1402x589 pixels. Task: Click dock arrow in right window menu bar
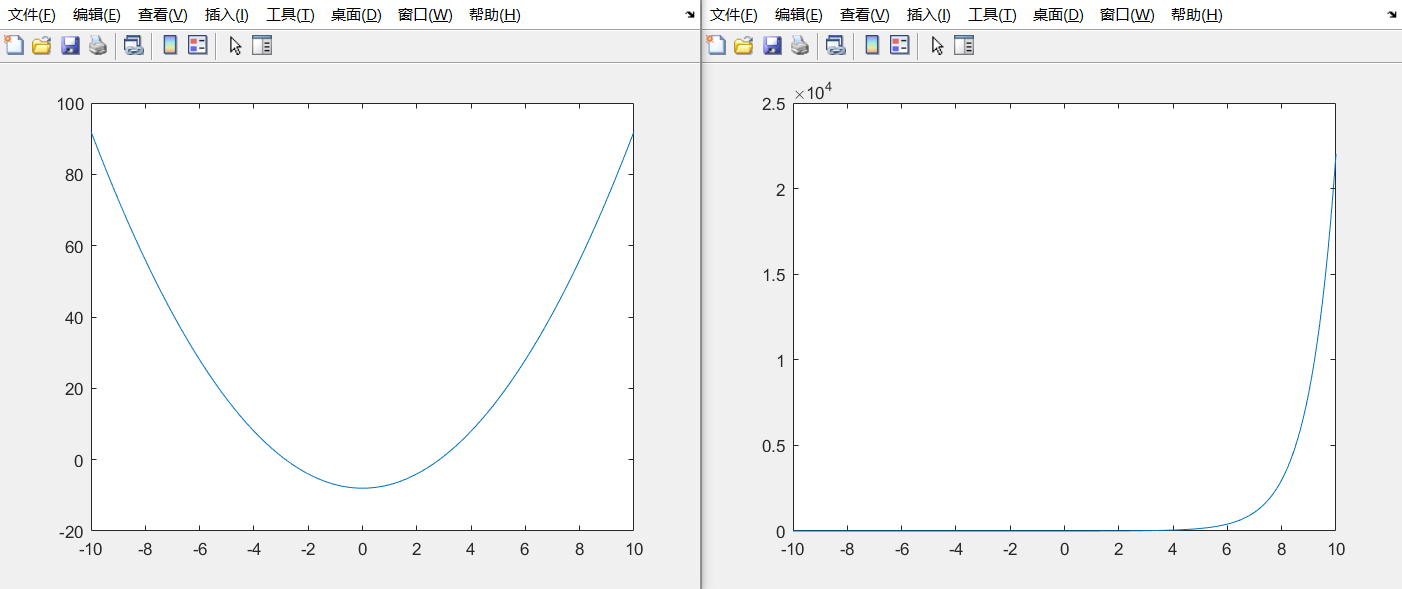[1392, 15]
